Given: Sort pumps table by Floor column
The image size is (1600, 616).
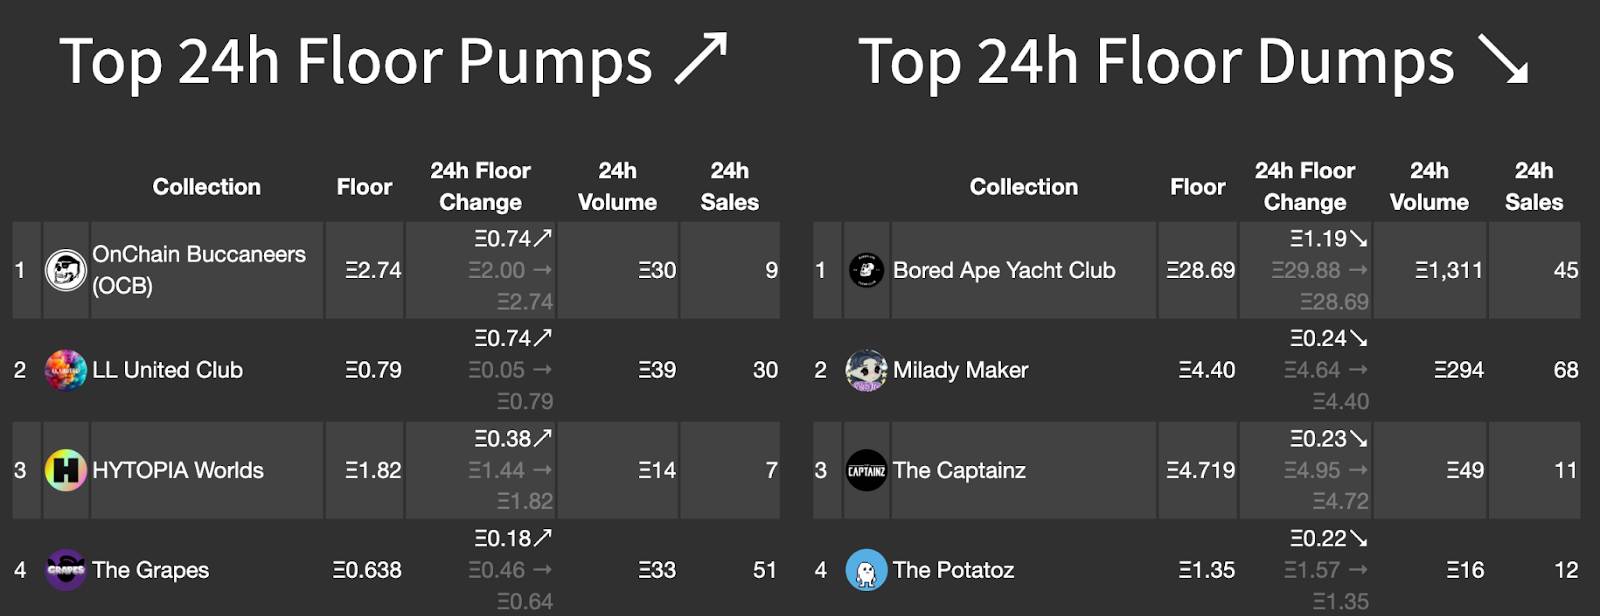Looking at the screenshot, I should point(364,187).
